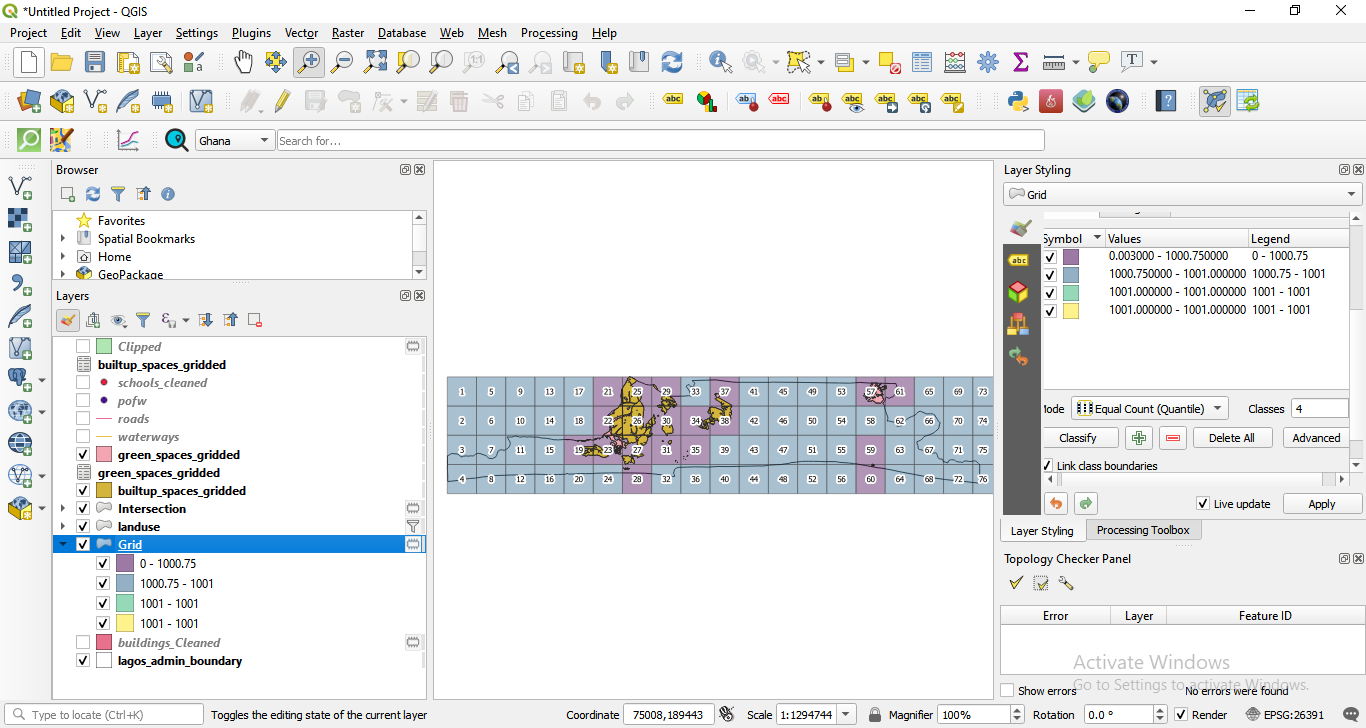The image size is (1366, 728).
Task: Save project using the floppy disk icon
Action: click(x=95, y=62)
